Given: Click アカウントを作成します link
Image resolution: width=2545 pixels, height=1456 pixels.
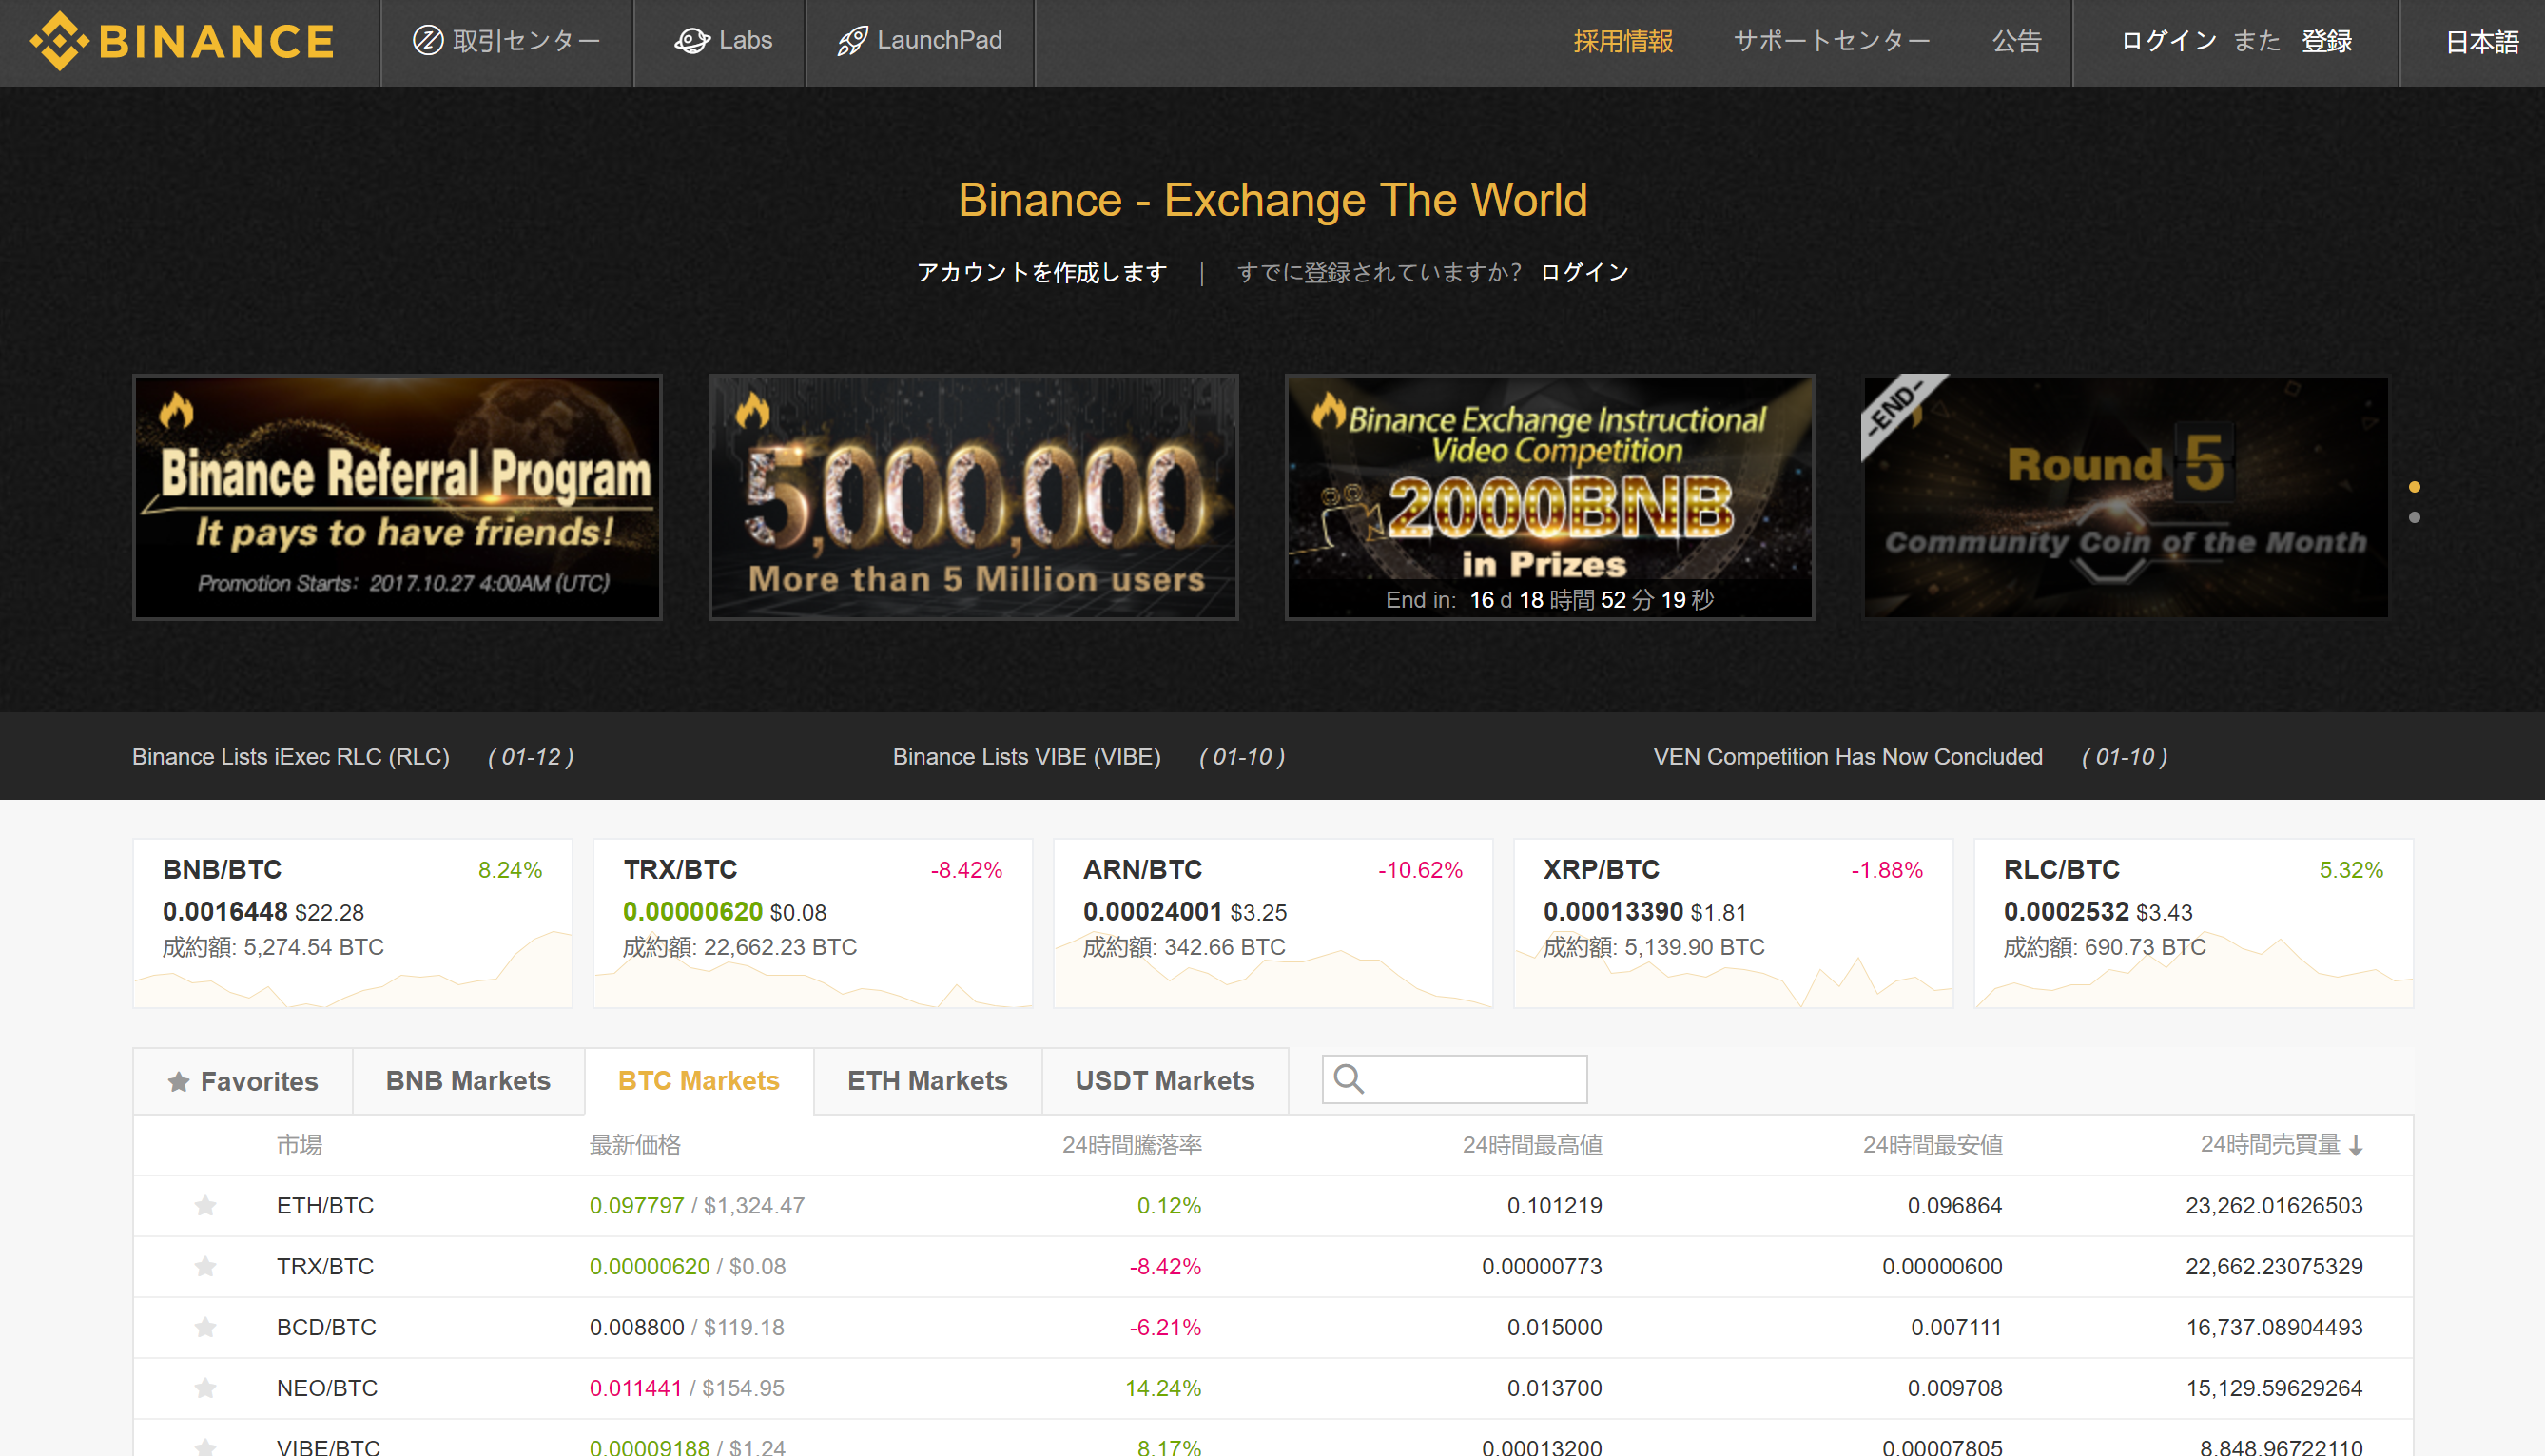Looking at the screenshot, I should 1042,272.
